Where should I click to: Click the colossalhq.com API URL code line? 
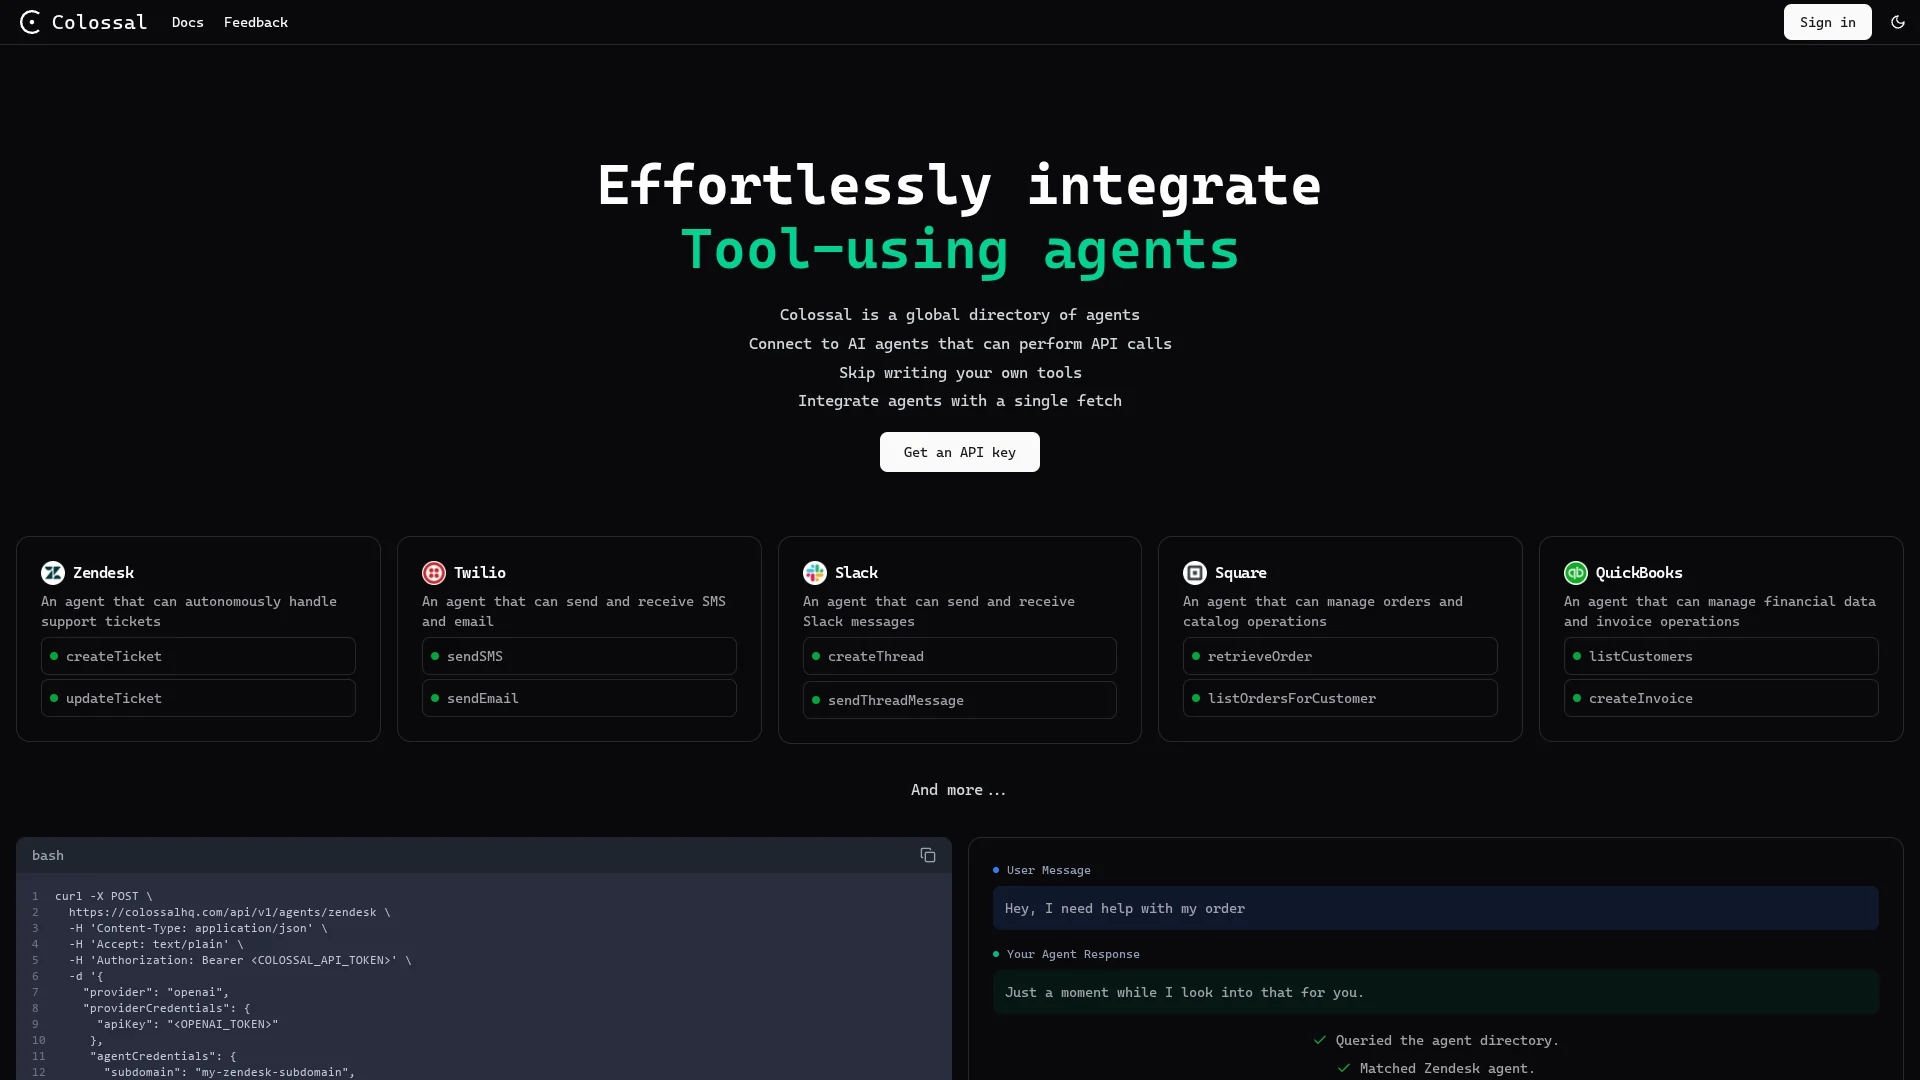[x=230, y=912]
